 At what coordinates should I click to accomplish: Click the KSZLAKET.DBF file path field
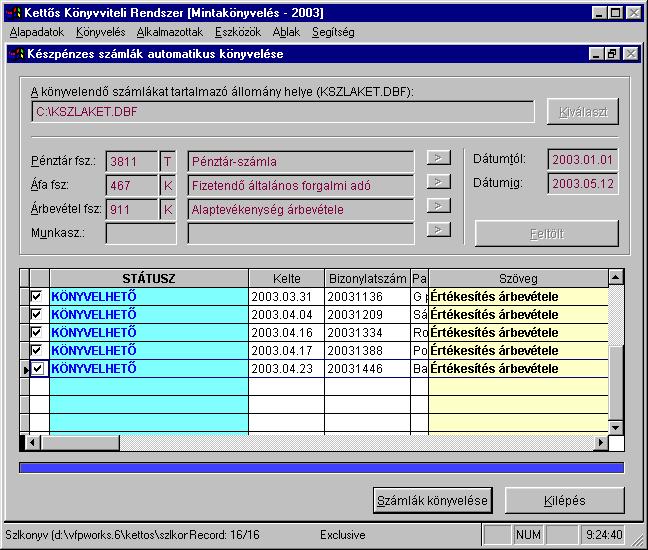(x=283, y=112)
